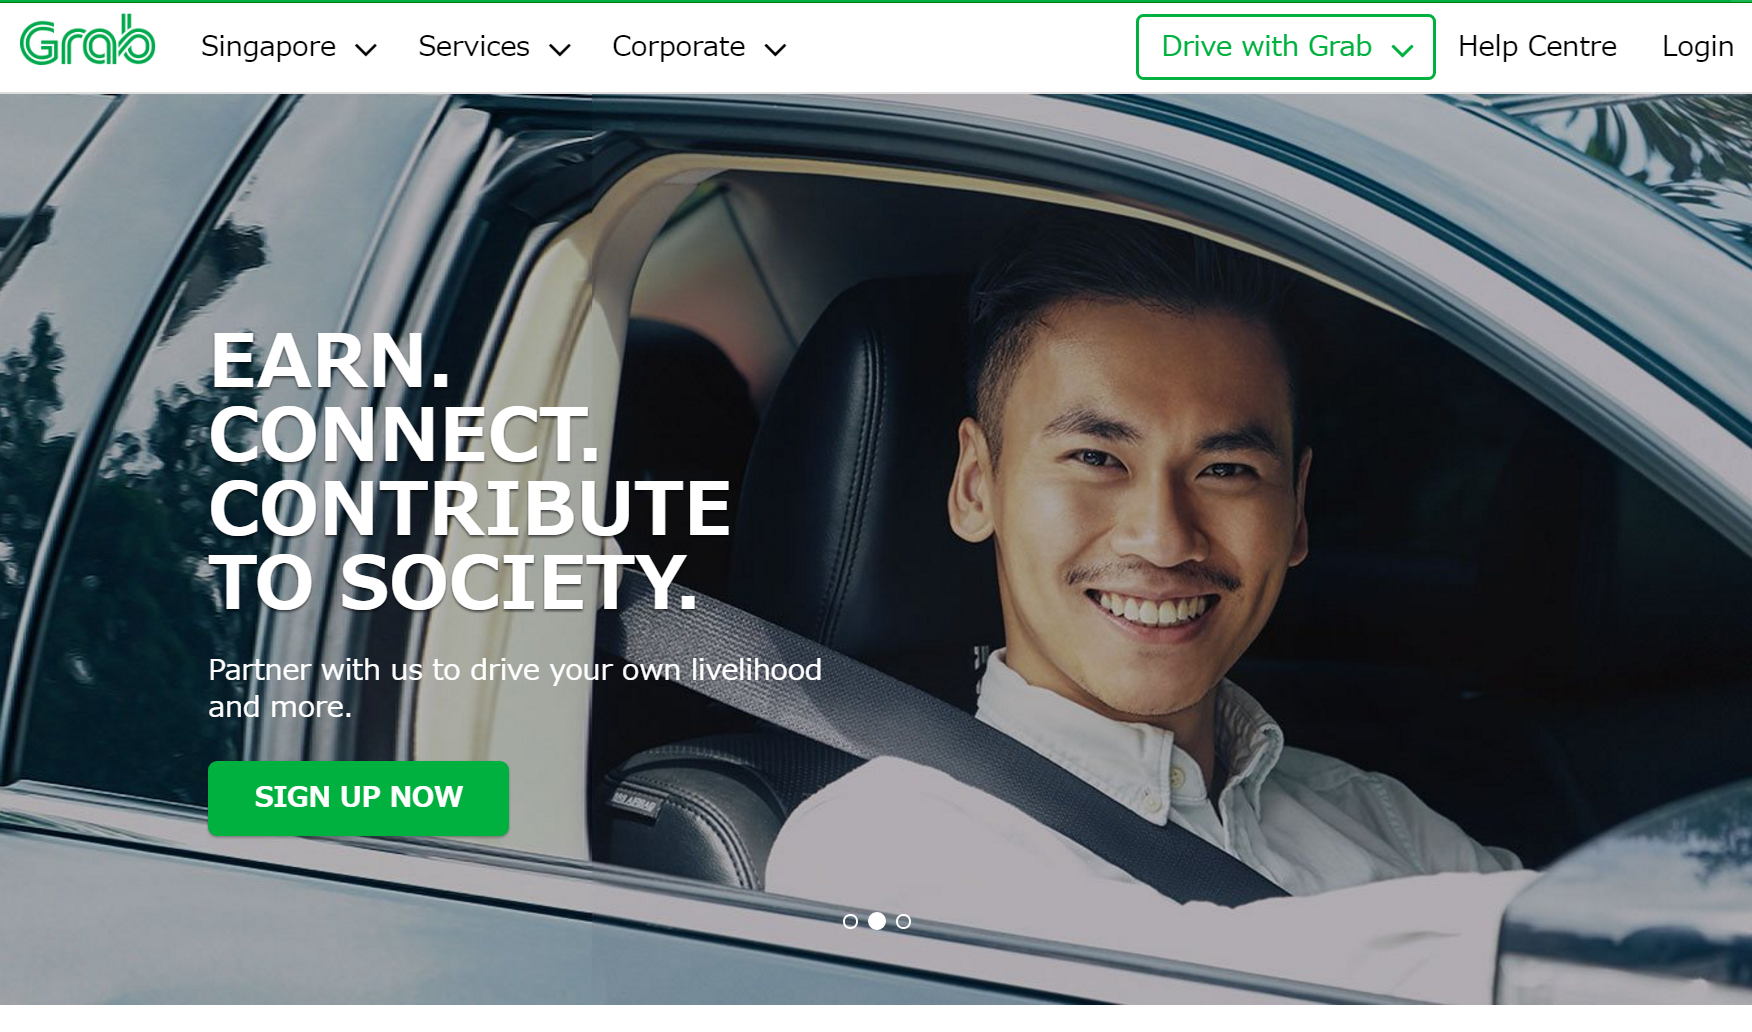The image size is (1752, 1032).
Task: Select the third carousel slide dot
Action: [903, 921]
